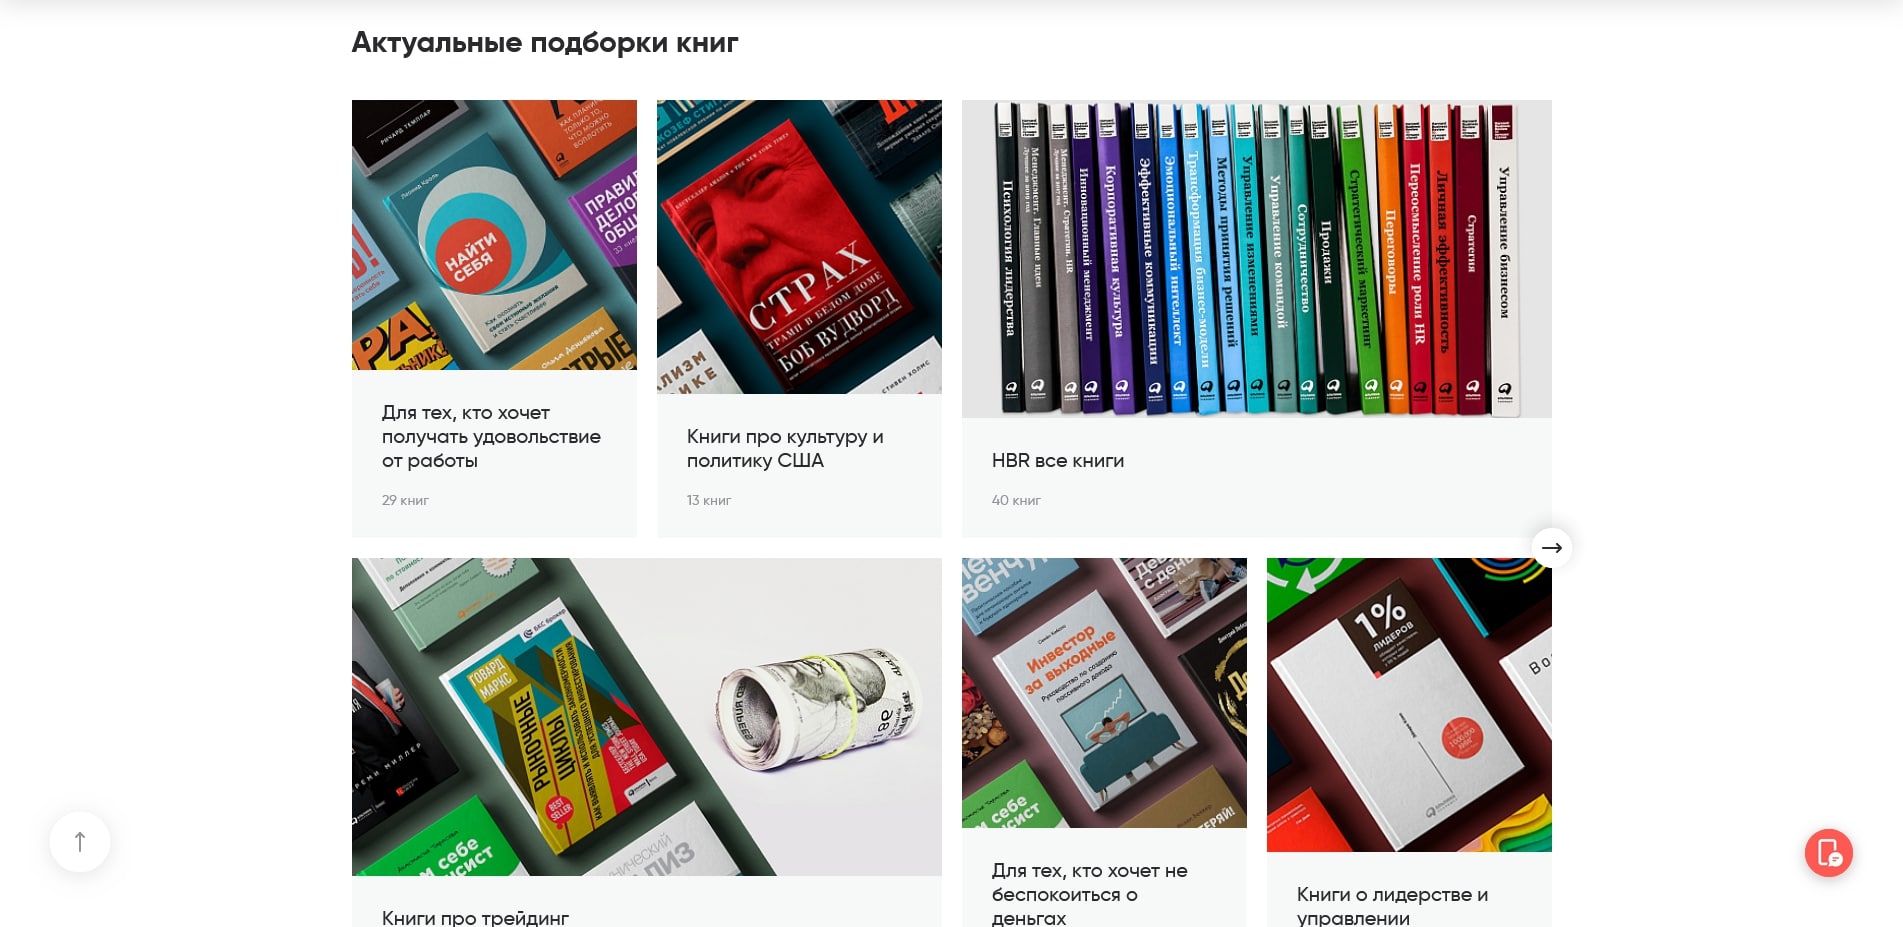The width and height of the screenshot is (1903, 927).
Task: Open the 'Книги про трейдинг' collection
Action: point(475,917)
